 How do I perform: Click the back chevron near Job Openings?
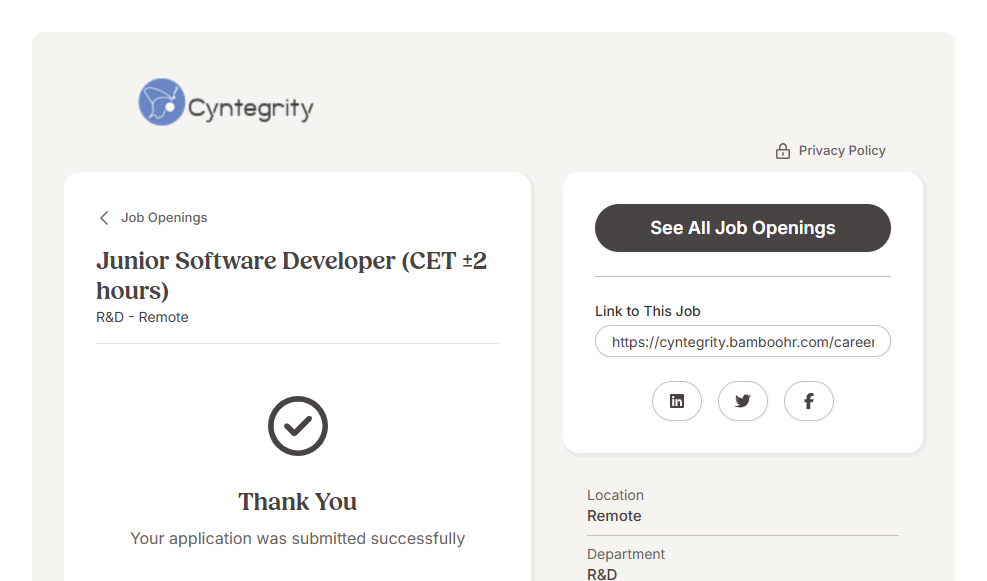tap(104, 218)
